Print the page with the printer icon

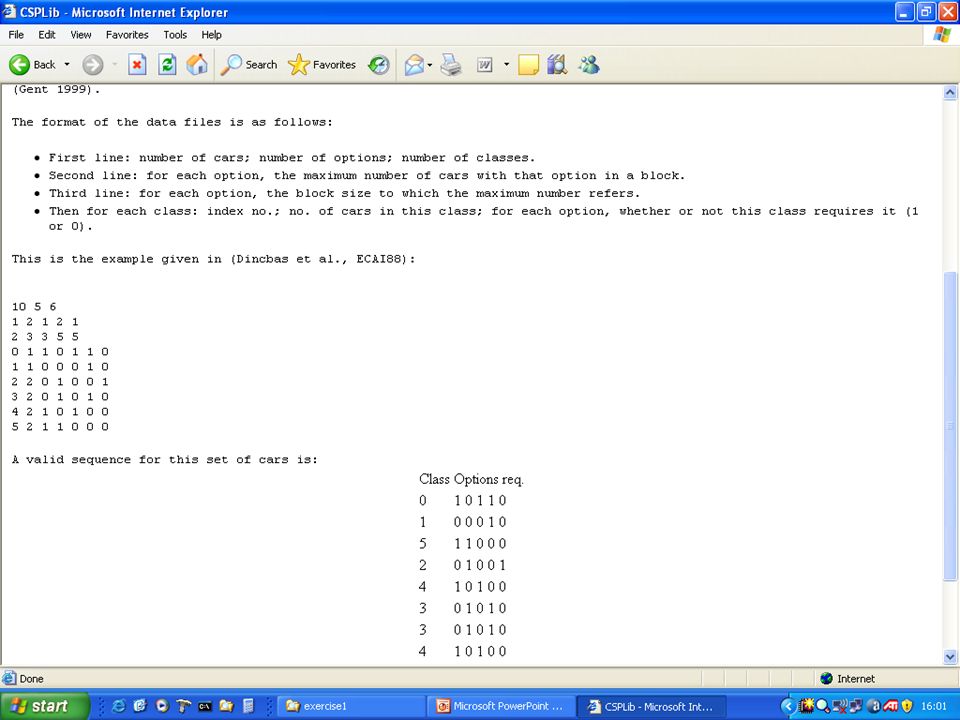click(x=451, y=64)
